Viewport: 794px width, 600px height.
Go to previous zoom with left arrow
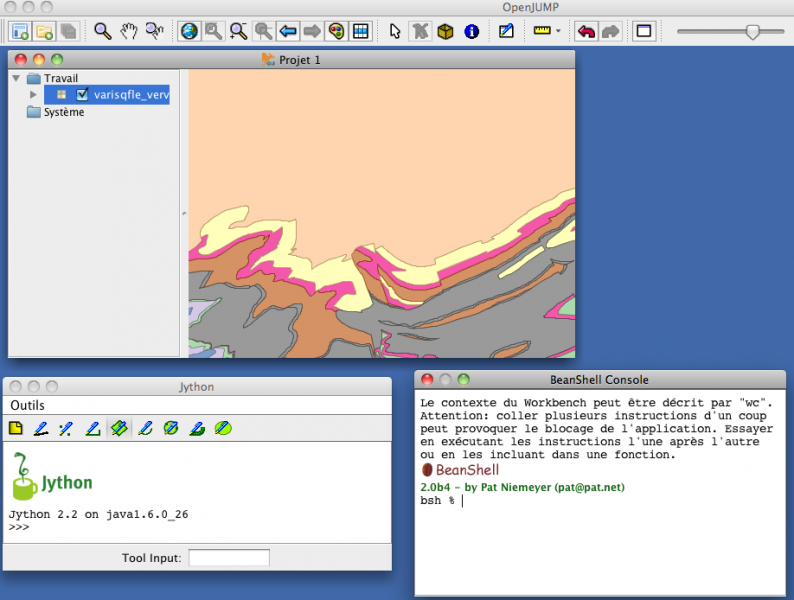point(289,31)
